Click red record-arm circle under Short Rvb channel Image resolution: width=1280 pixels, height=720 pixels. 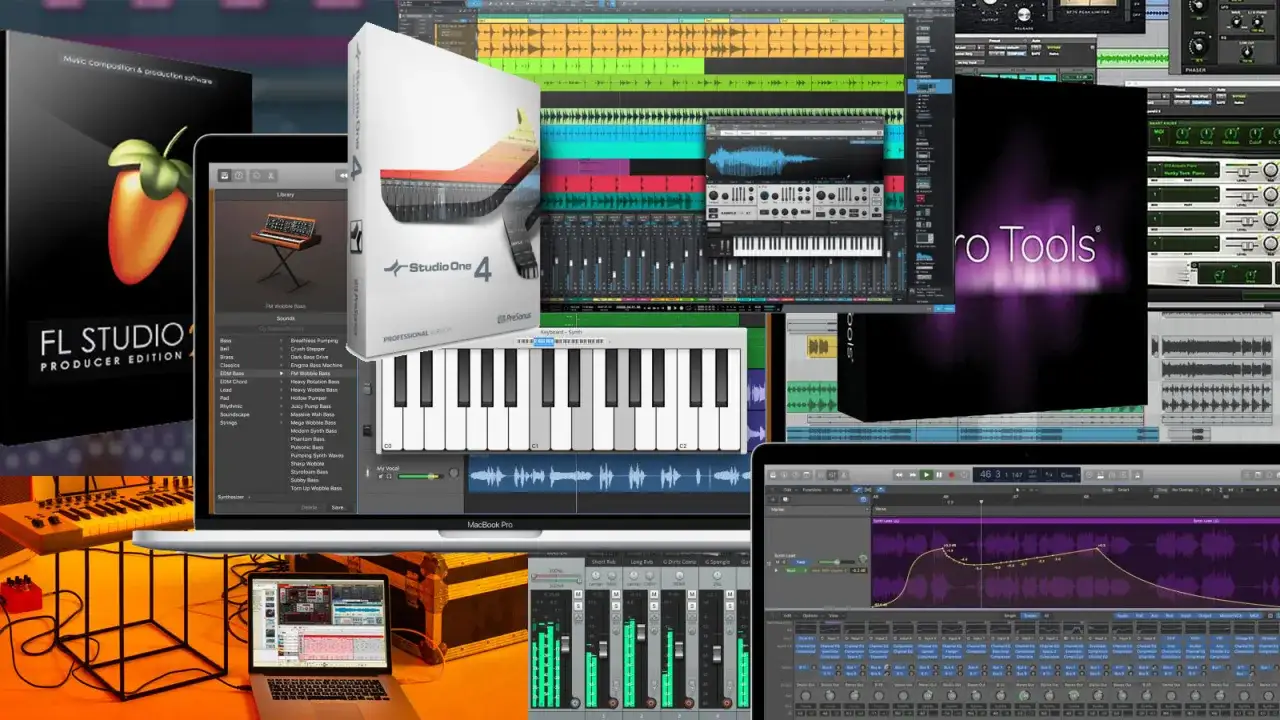coord(613,703)
